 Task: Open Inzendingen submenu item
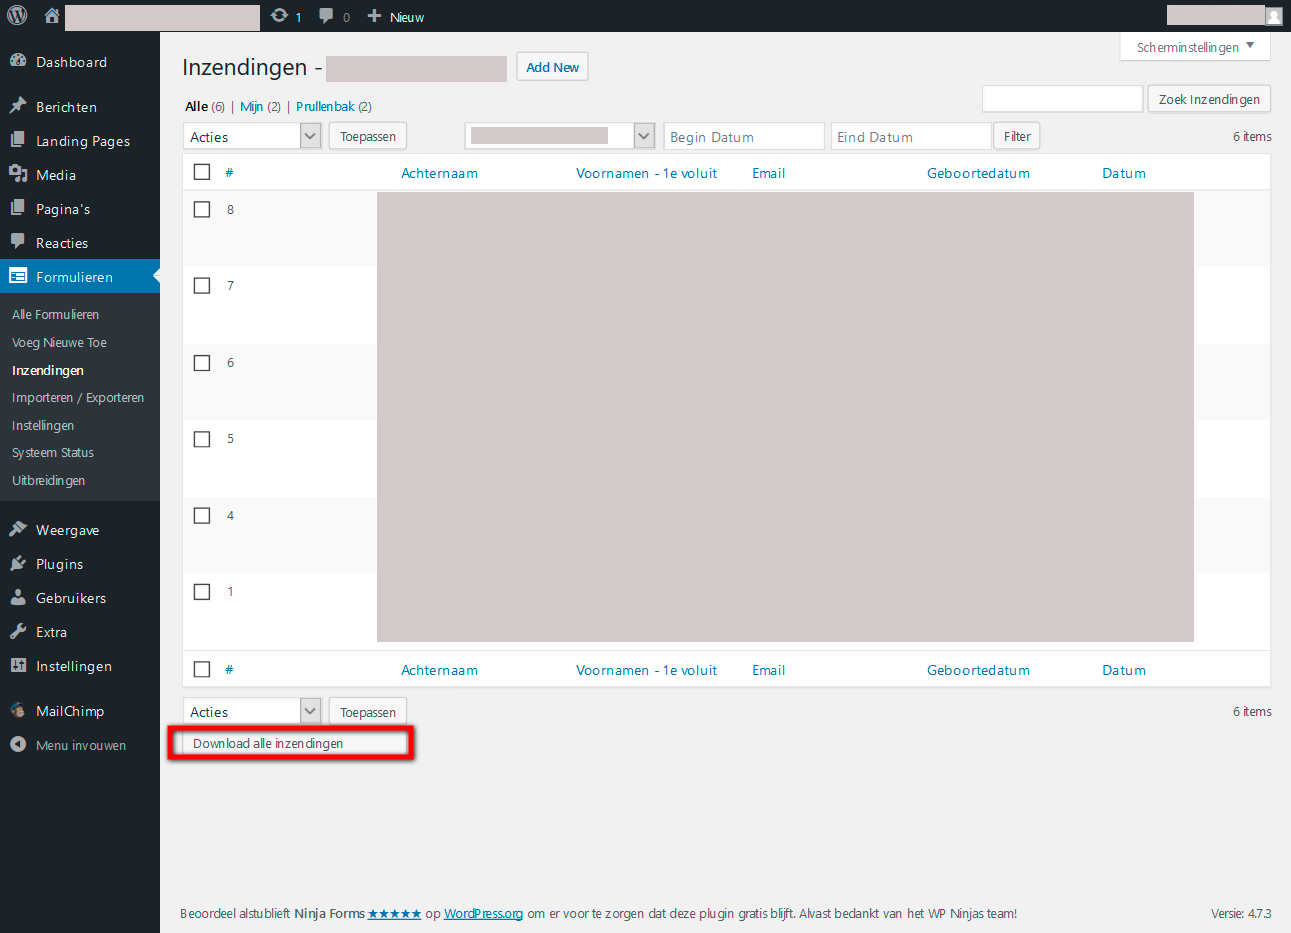coord(48,370)
